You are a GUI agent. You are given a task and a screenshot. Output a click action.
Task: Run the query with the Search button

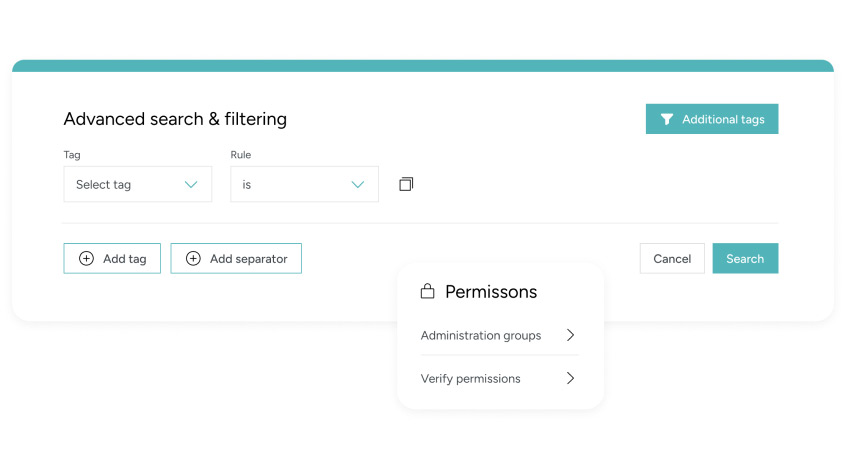tap(745, 259)
